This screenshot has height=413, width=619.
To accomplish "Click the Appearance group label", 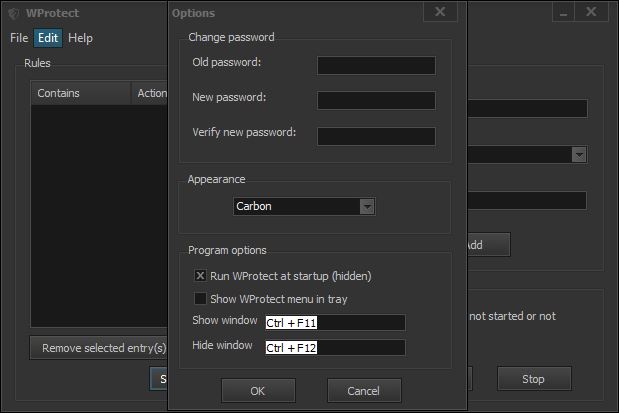I will pyautogui.click(x=216, y=179).
